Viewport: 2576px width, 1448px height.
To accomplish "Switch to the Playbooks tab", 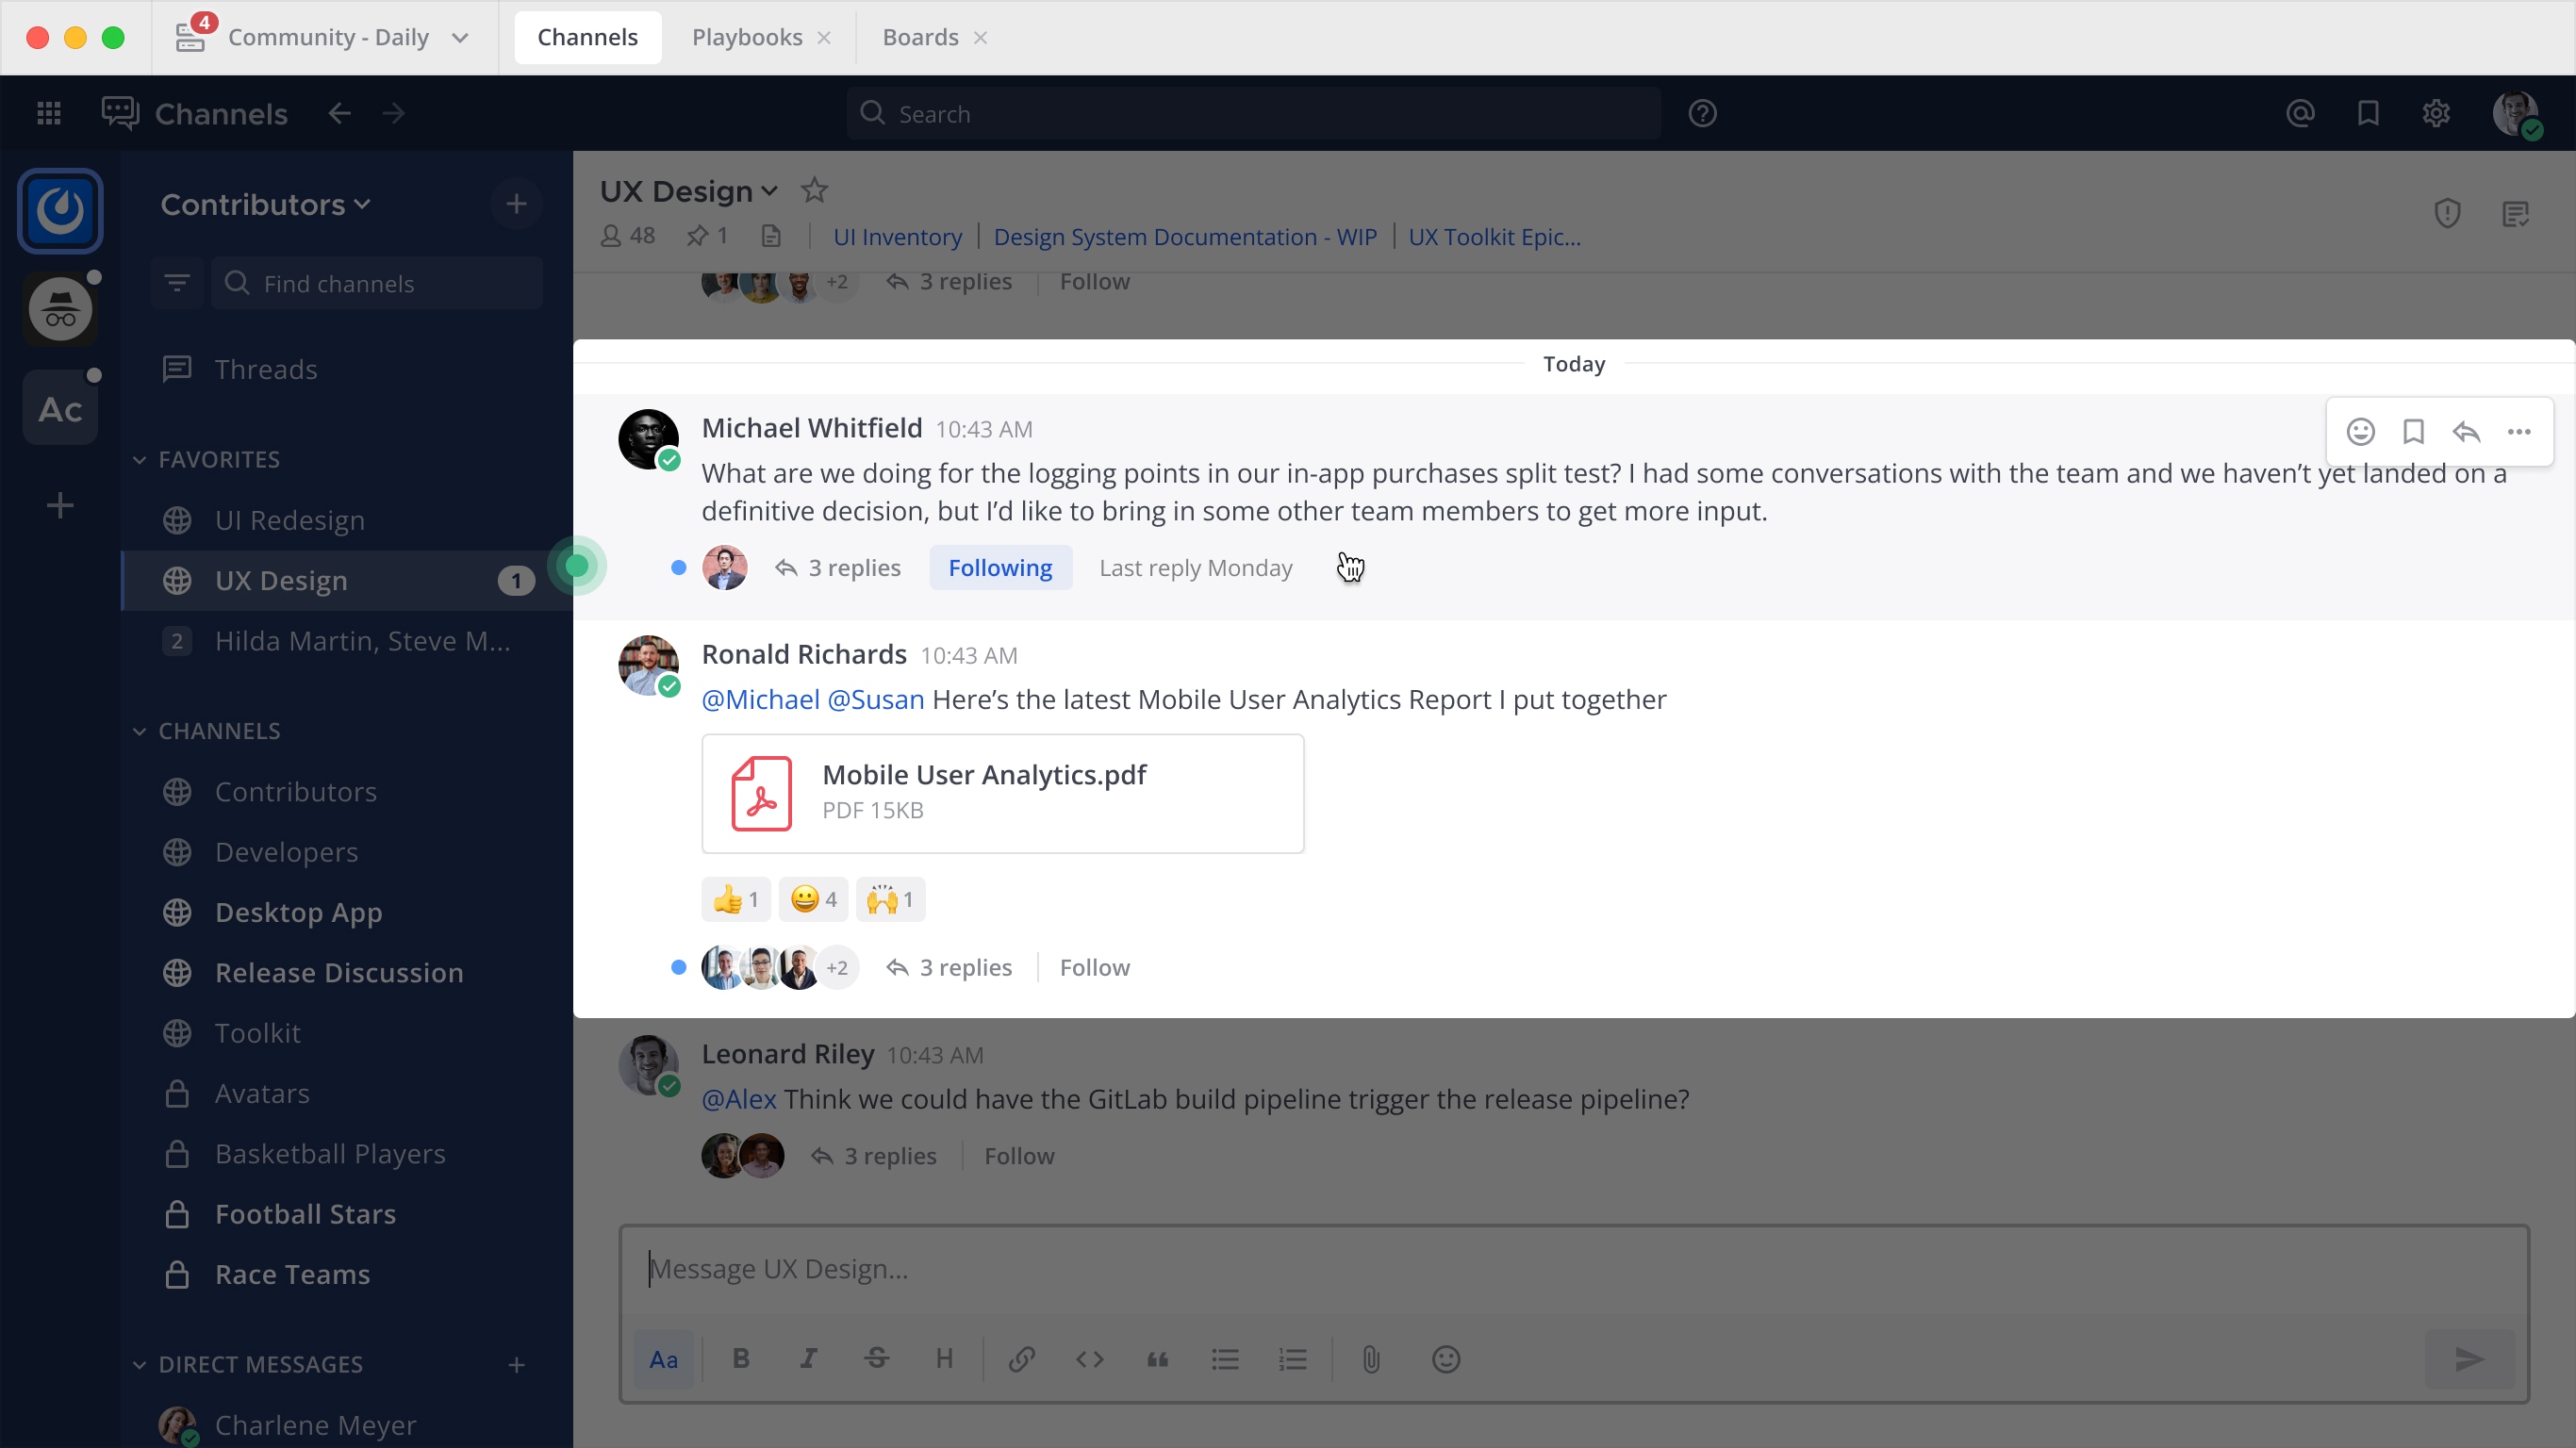I will pos(745,37).
